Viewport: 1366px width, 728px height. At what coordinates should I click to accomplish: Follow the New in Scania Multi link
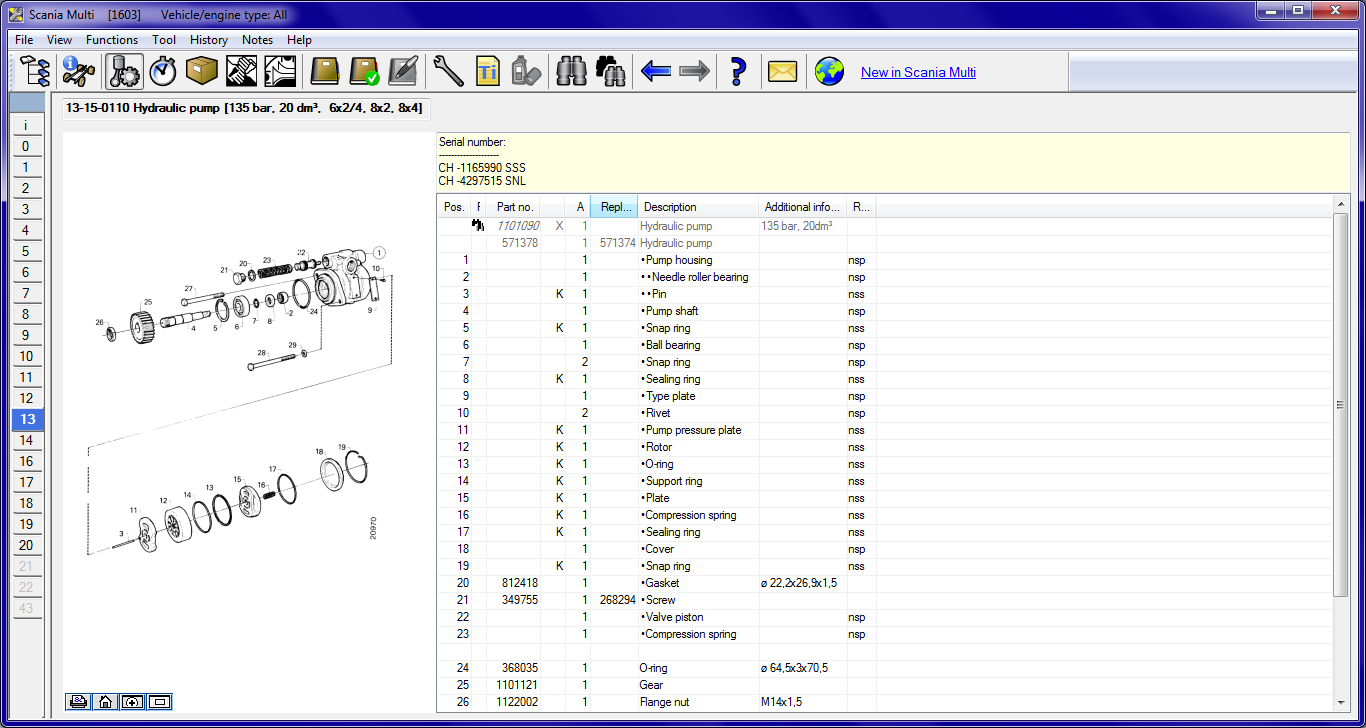[x=918, y=72]
